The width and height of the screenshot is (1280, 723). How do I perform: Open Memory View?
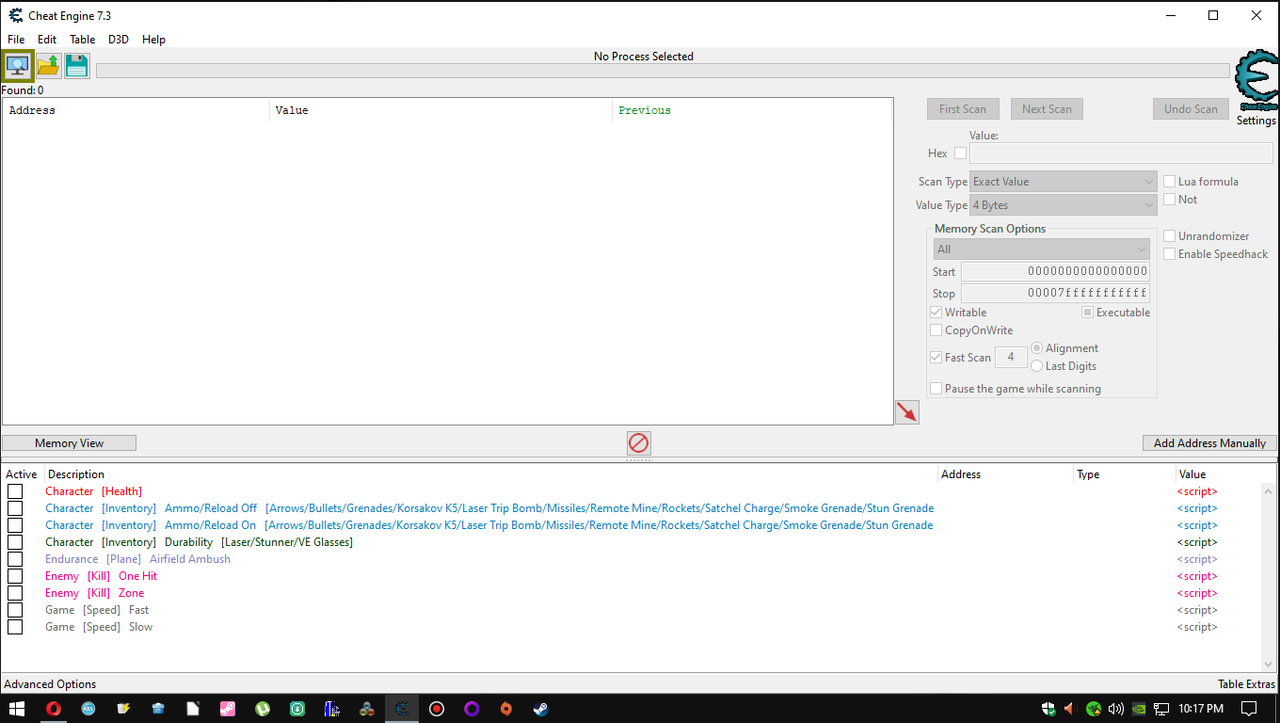[x=69, y=443]
